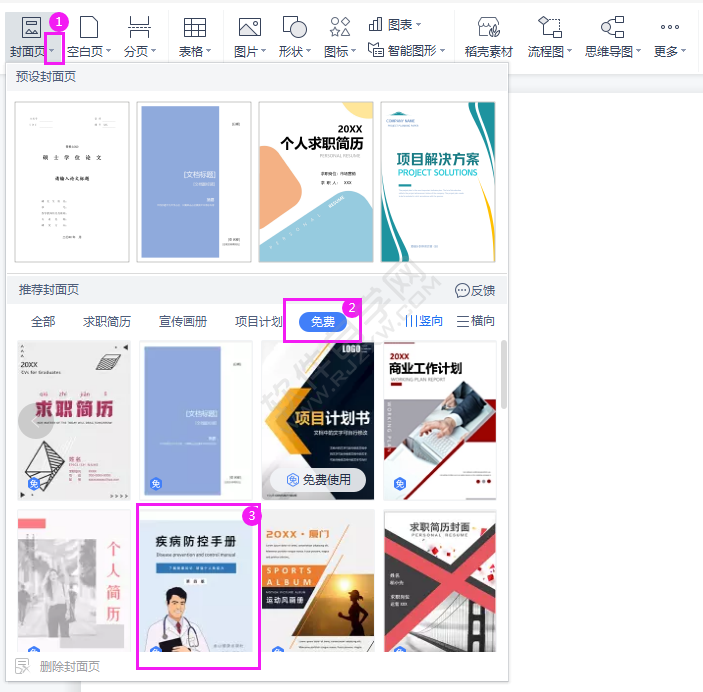Click the cover gallery vertical scrollbar

point(504,374)
